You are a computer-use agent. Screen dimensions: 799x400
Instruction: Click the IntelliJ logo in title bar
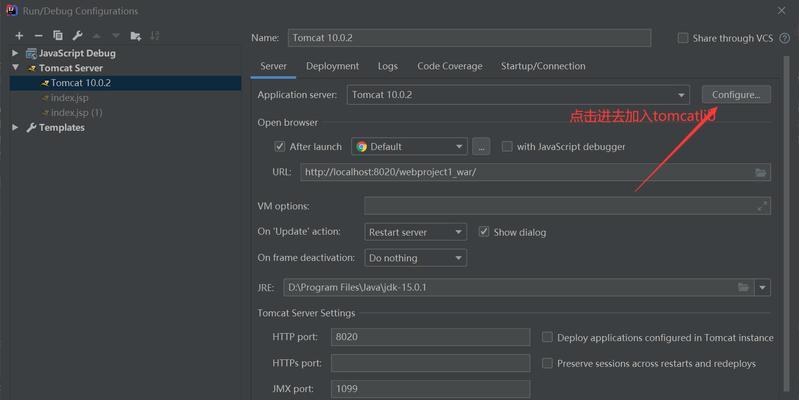pyautogui.click(x=12, y=11)
